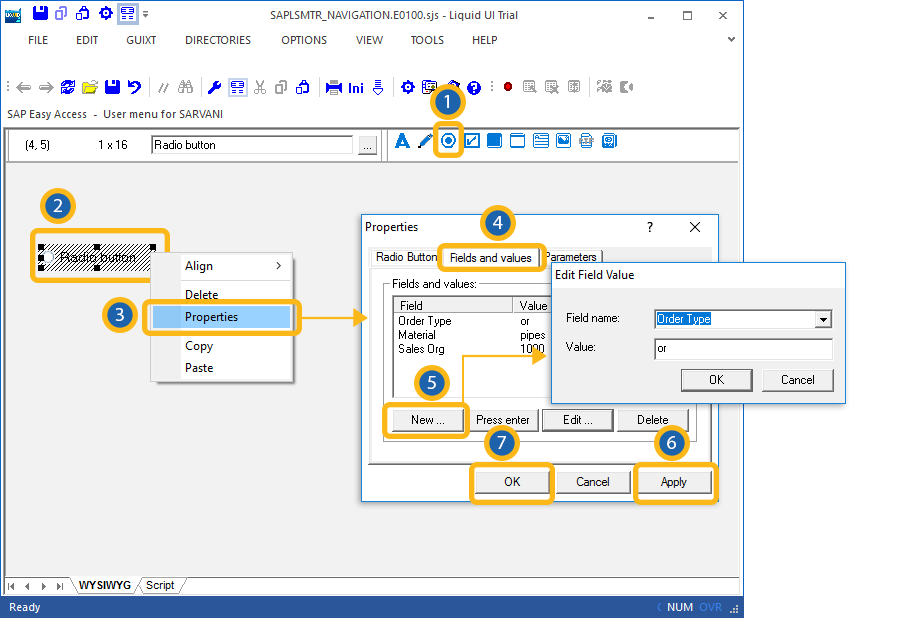Image resolution: width=900 pixels, height=618 pixels.
Task: Click the Undo arrow icon
Action: [x=134, y=87]
